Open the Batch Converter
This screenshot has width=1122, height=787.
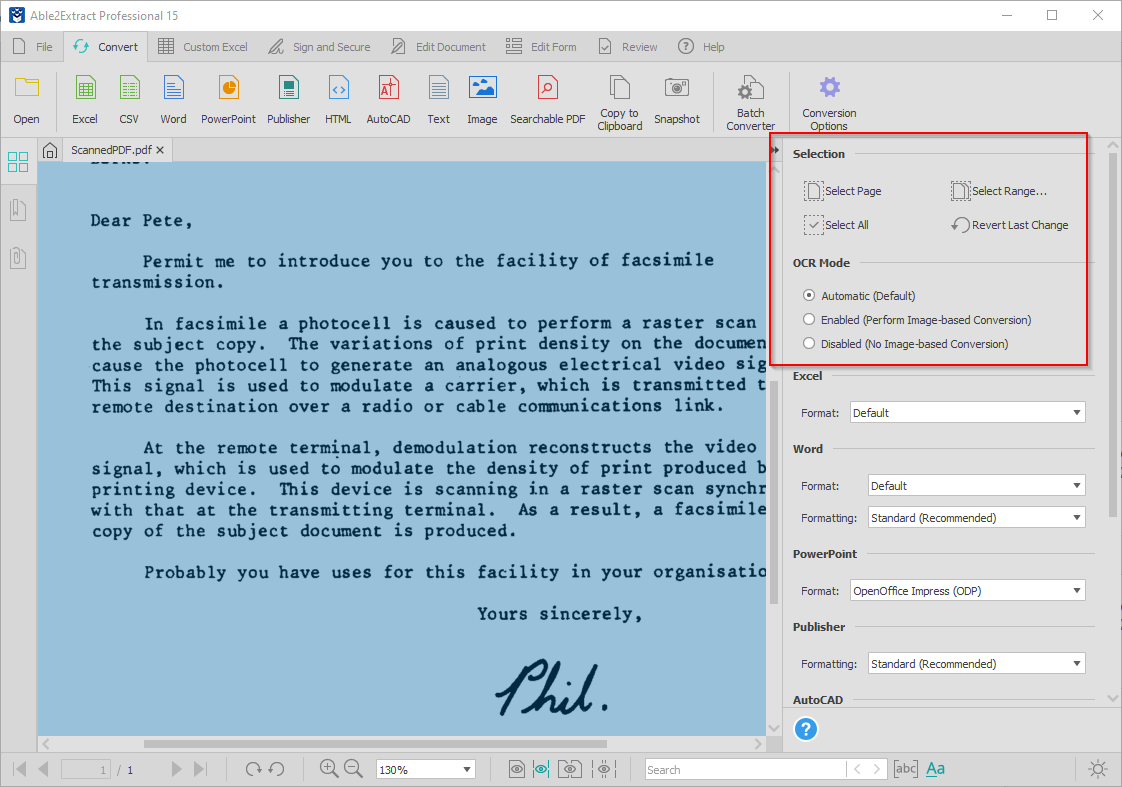(750, 97)
